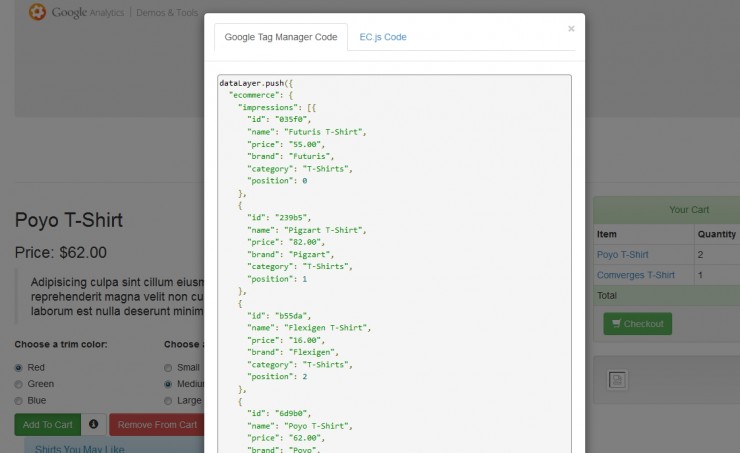The image size is (740, 453).
Task: Click the Price: $62.00 text
Action: click(x=60, y=252)
